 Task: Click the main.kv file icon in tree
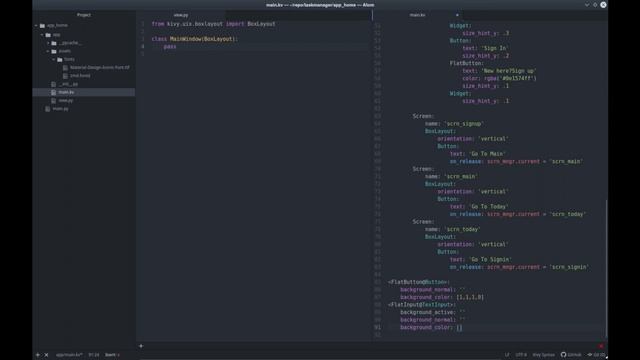pos(53,92)
